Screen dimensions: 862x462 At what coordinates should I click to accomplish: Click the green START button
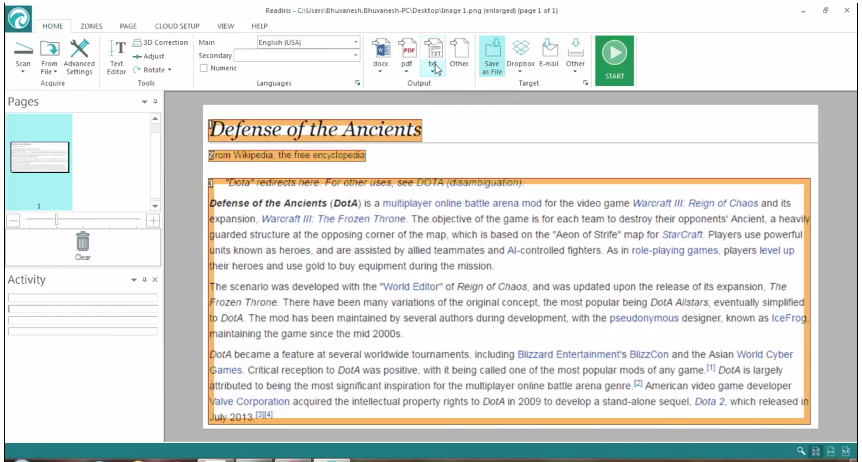pos(615,60)
